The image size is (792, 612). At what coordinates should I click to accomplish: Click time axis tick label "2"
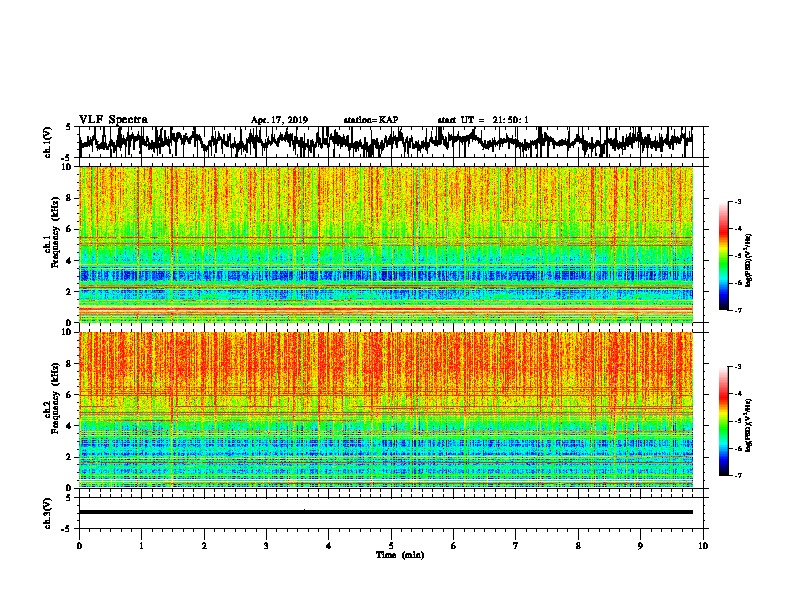204,546
